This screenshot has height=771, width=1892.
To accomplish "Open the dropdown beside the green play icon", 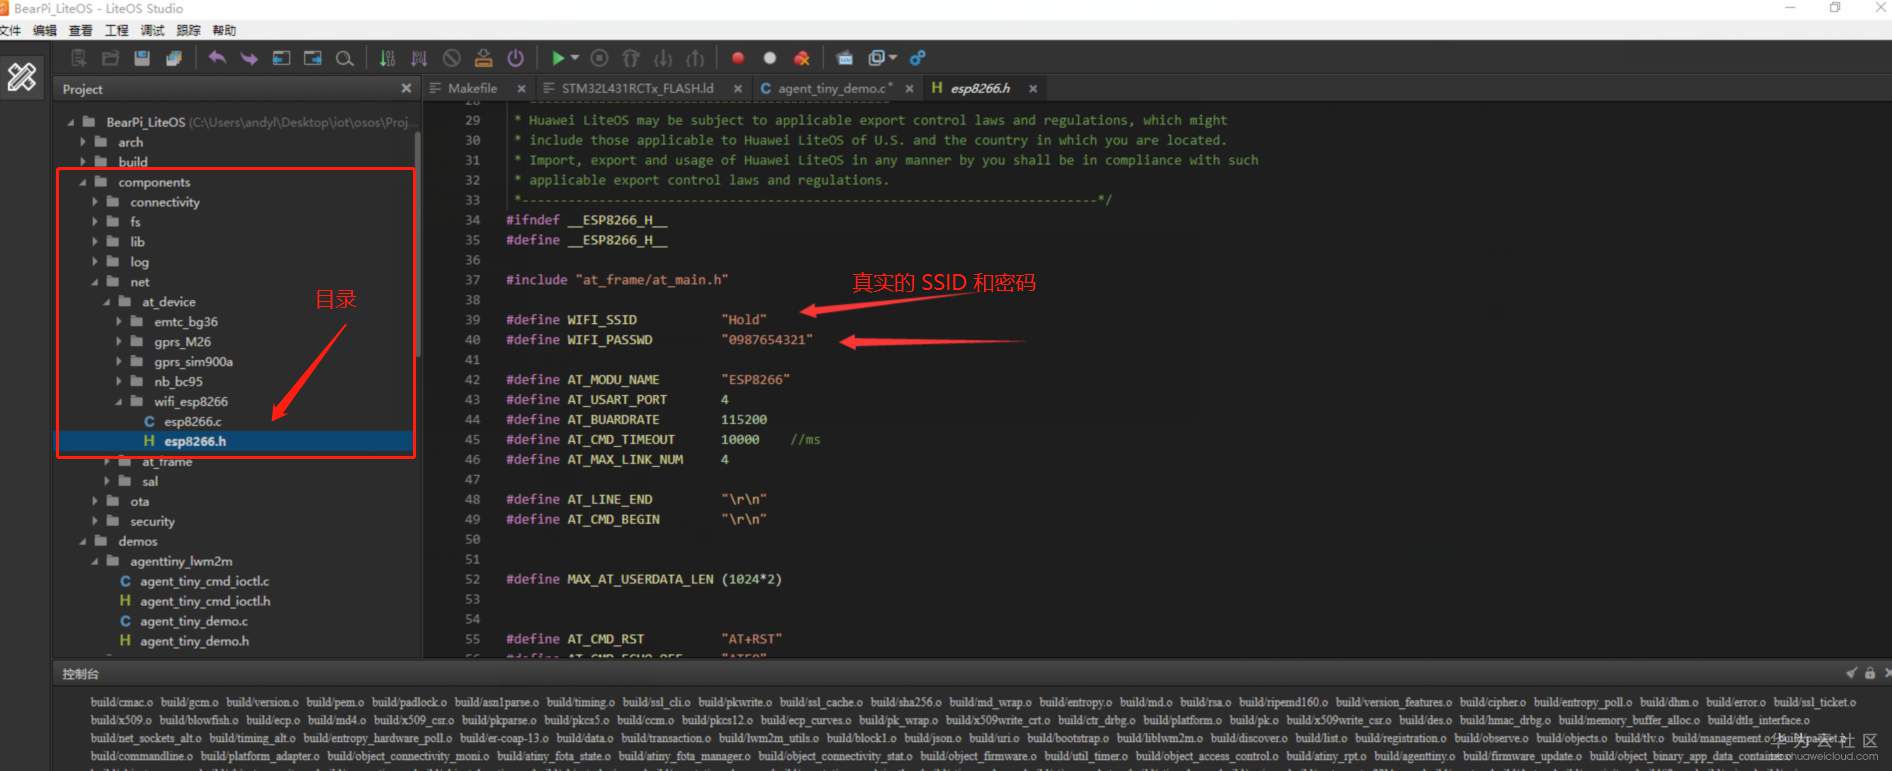I will (575, 58).
